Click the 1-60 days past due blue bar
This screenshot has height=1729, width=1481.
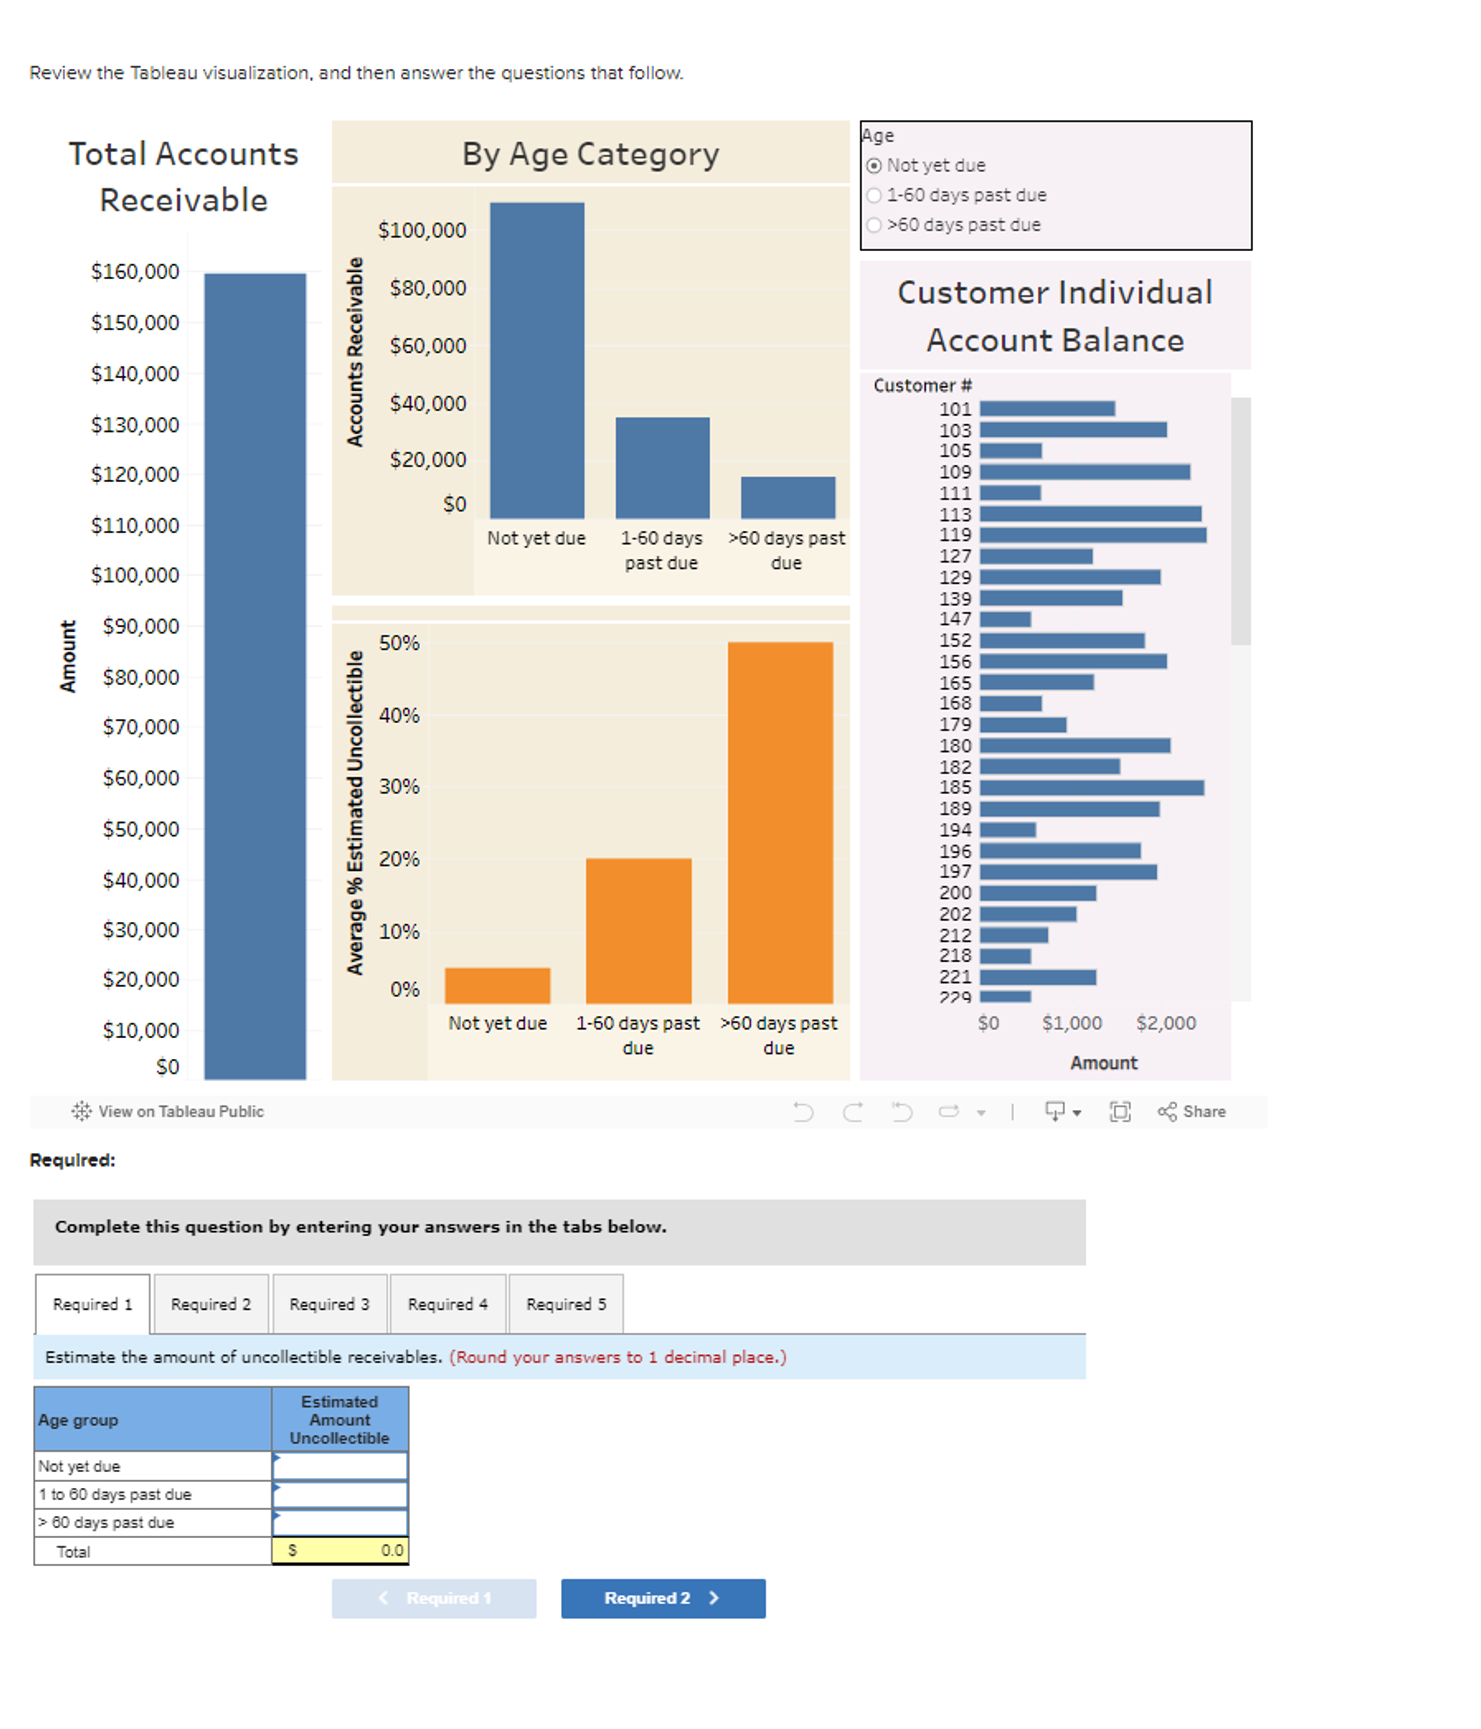pos(662,467)
